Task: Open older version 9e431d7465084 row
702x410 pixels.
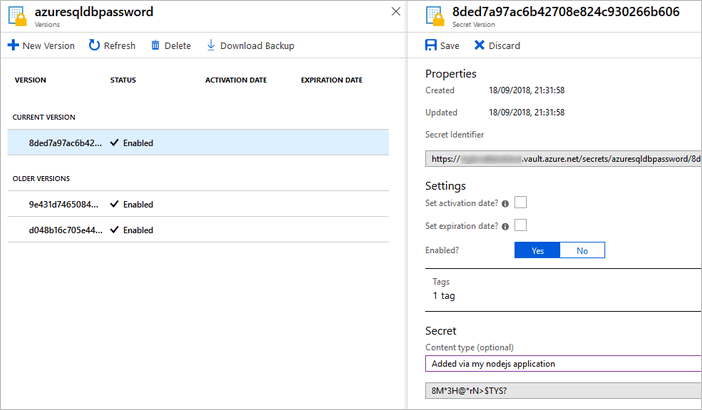Action: tap(198, 204)
